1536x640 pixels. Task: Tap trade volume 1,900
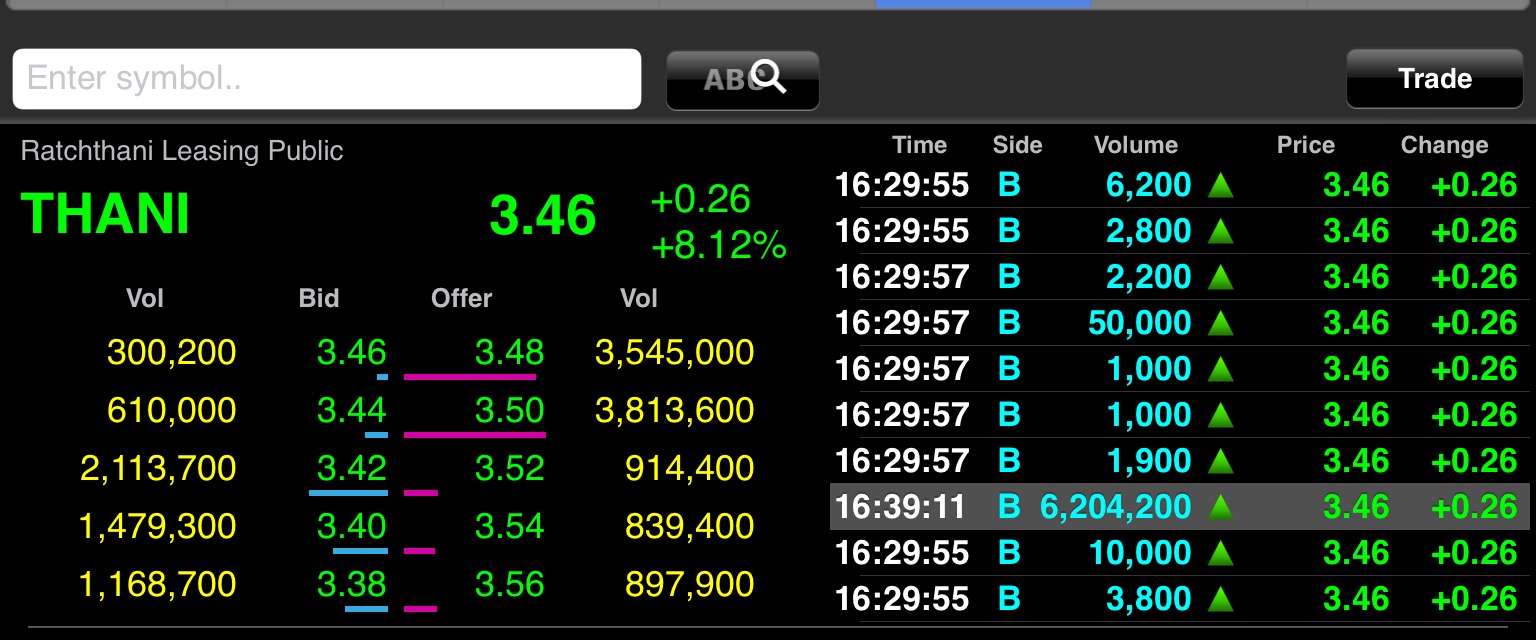coord(1149,461)
